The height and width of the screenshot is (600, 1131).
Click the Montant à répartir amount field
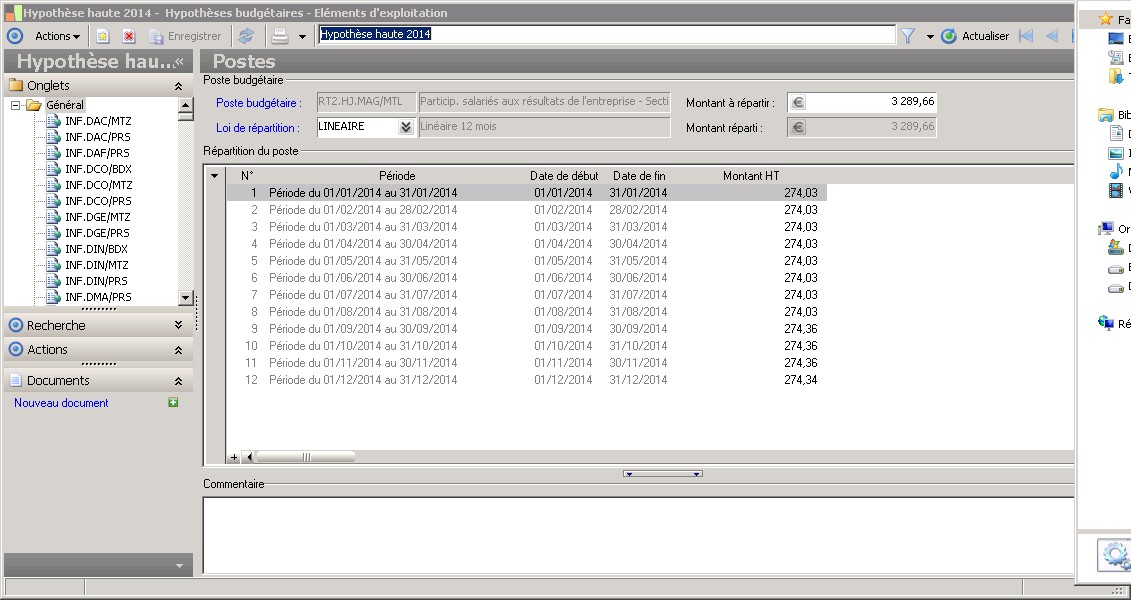point(872,102)
